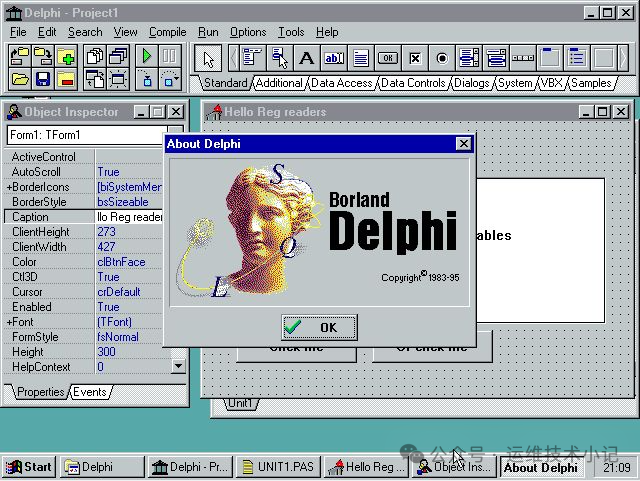Select the Label component (letter A) in palette
The height and width of the screenshot is (481, 640).
pos(307,58)
